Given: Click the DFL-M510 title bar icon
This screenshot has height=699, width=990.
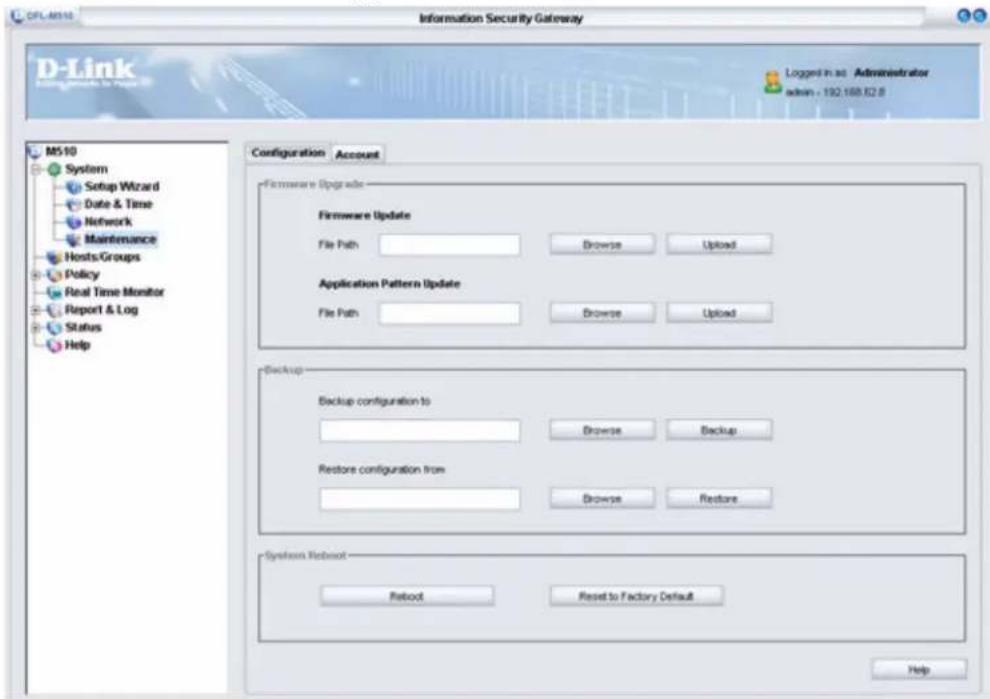Looking at the screenshot, I should (16, 15).
